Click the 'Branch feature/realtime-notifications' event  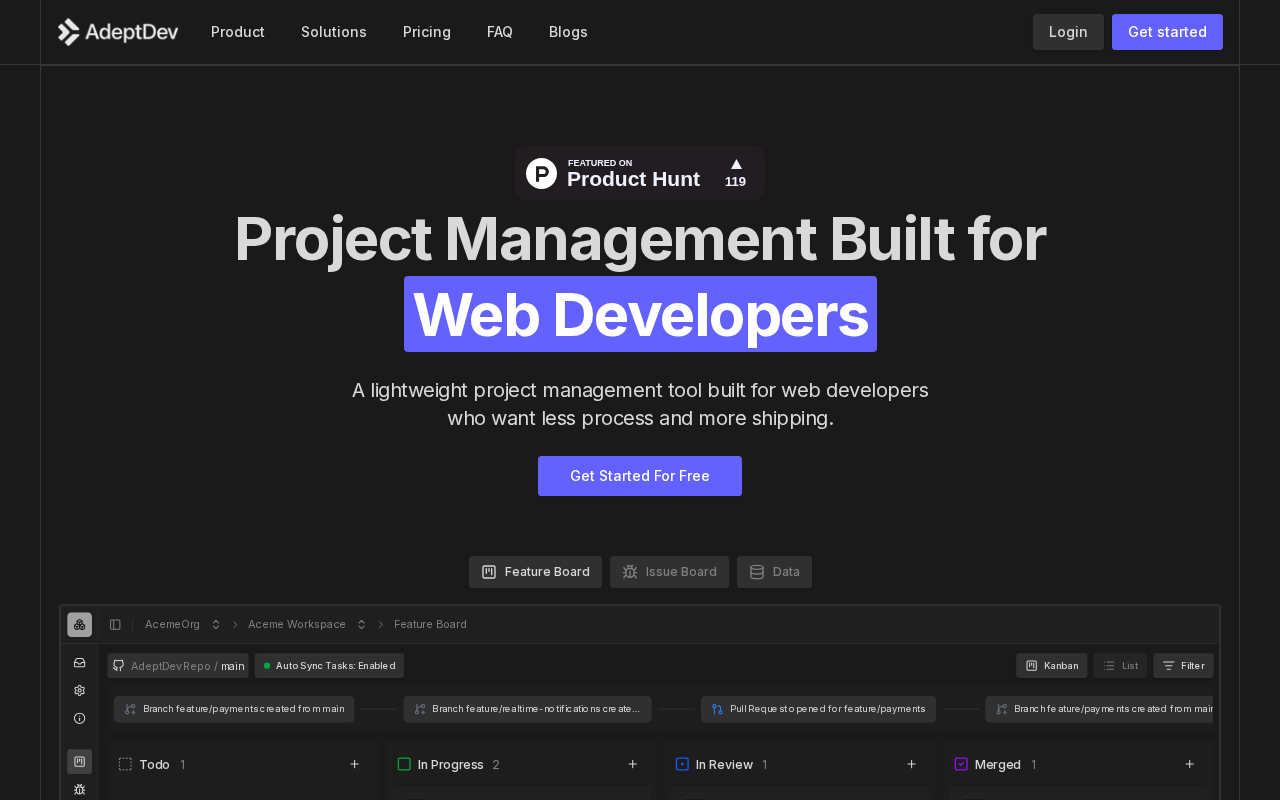pyautogui.click(x=527, y=709)
